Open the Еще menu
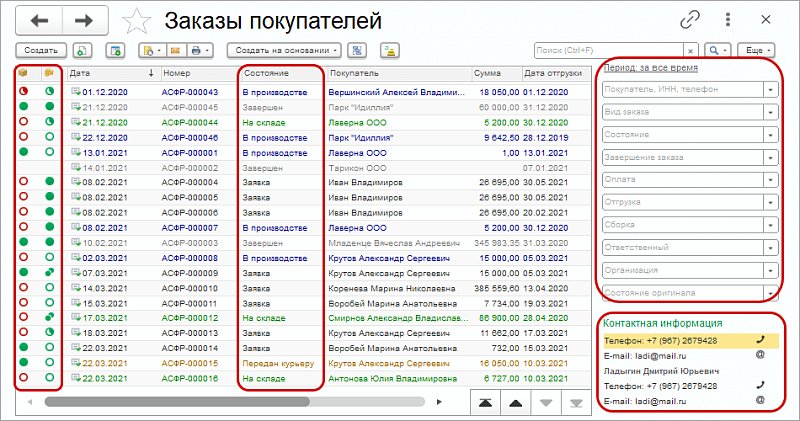The image size is (800, 421). click(757, 51)
